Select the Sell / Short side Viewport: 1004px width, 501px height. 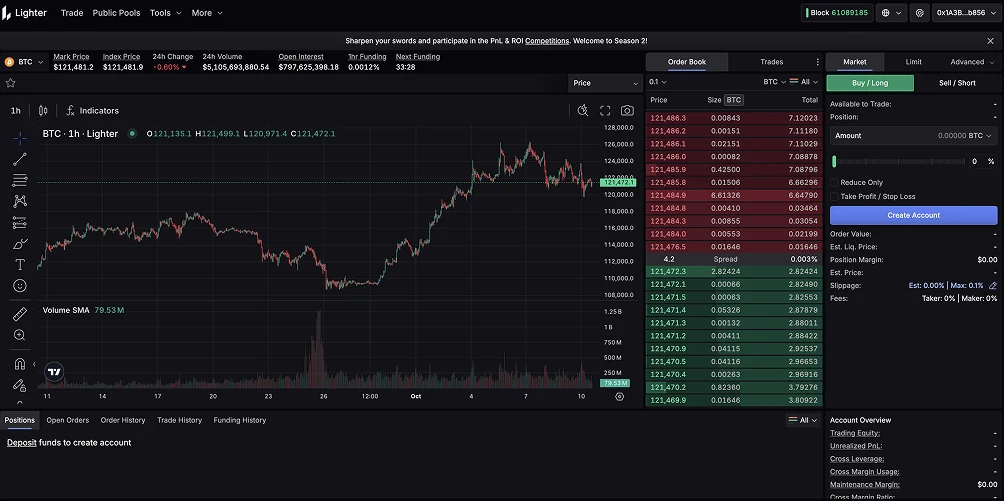(957, 83)
